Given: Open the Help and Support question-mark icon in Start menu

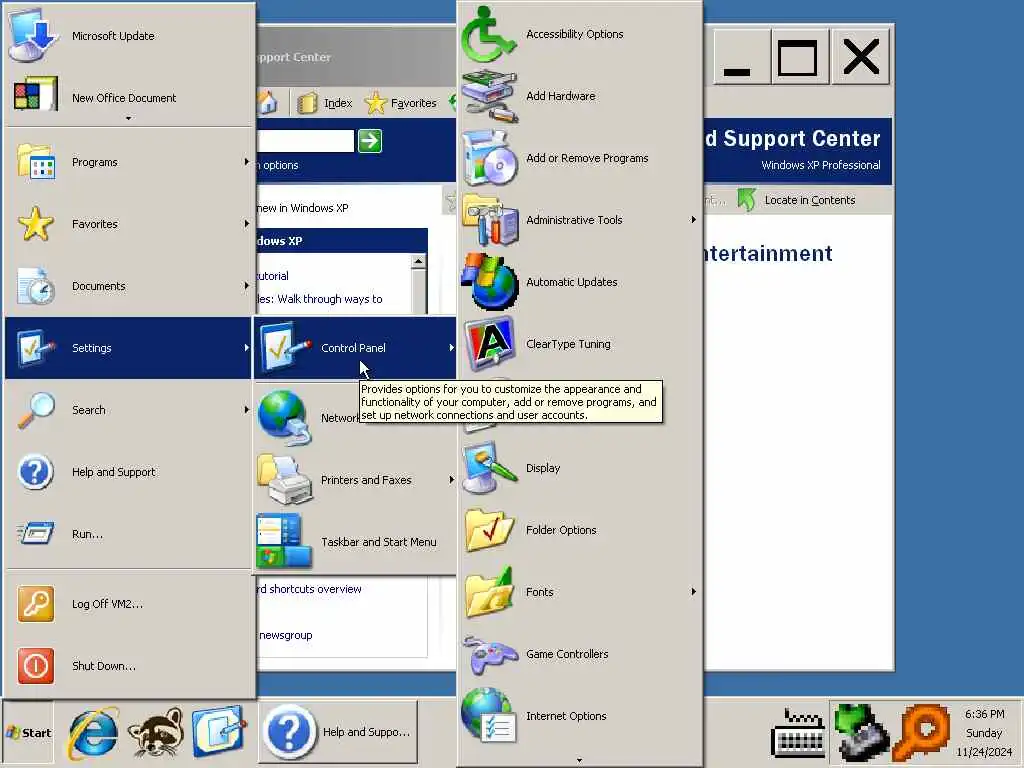Looking at the screenshot, I should pos(36,472).
